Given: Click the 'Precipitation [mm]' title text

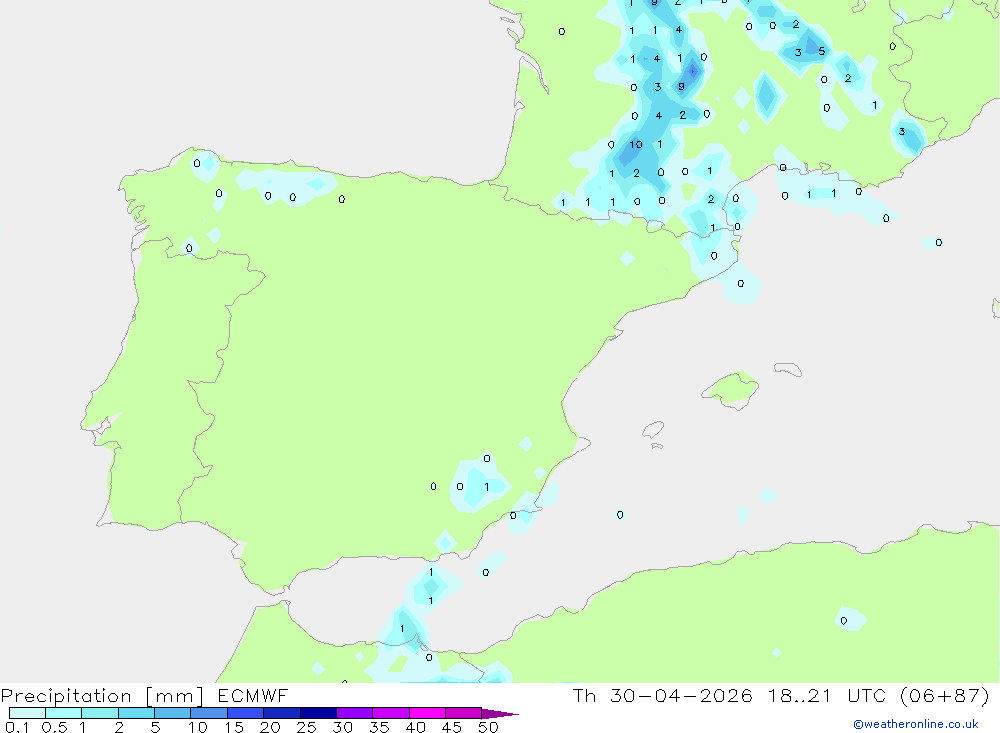Looking at the screenshot, I should coord(102,696).
